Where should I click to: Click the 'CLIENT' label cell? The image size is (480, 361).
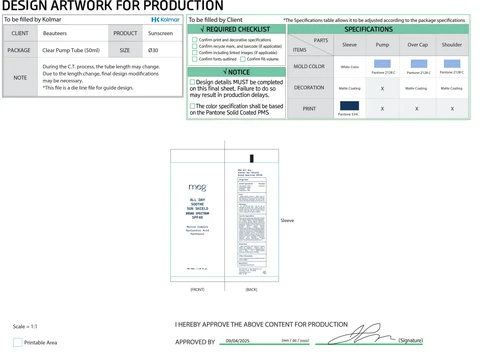click(20, 33)
